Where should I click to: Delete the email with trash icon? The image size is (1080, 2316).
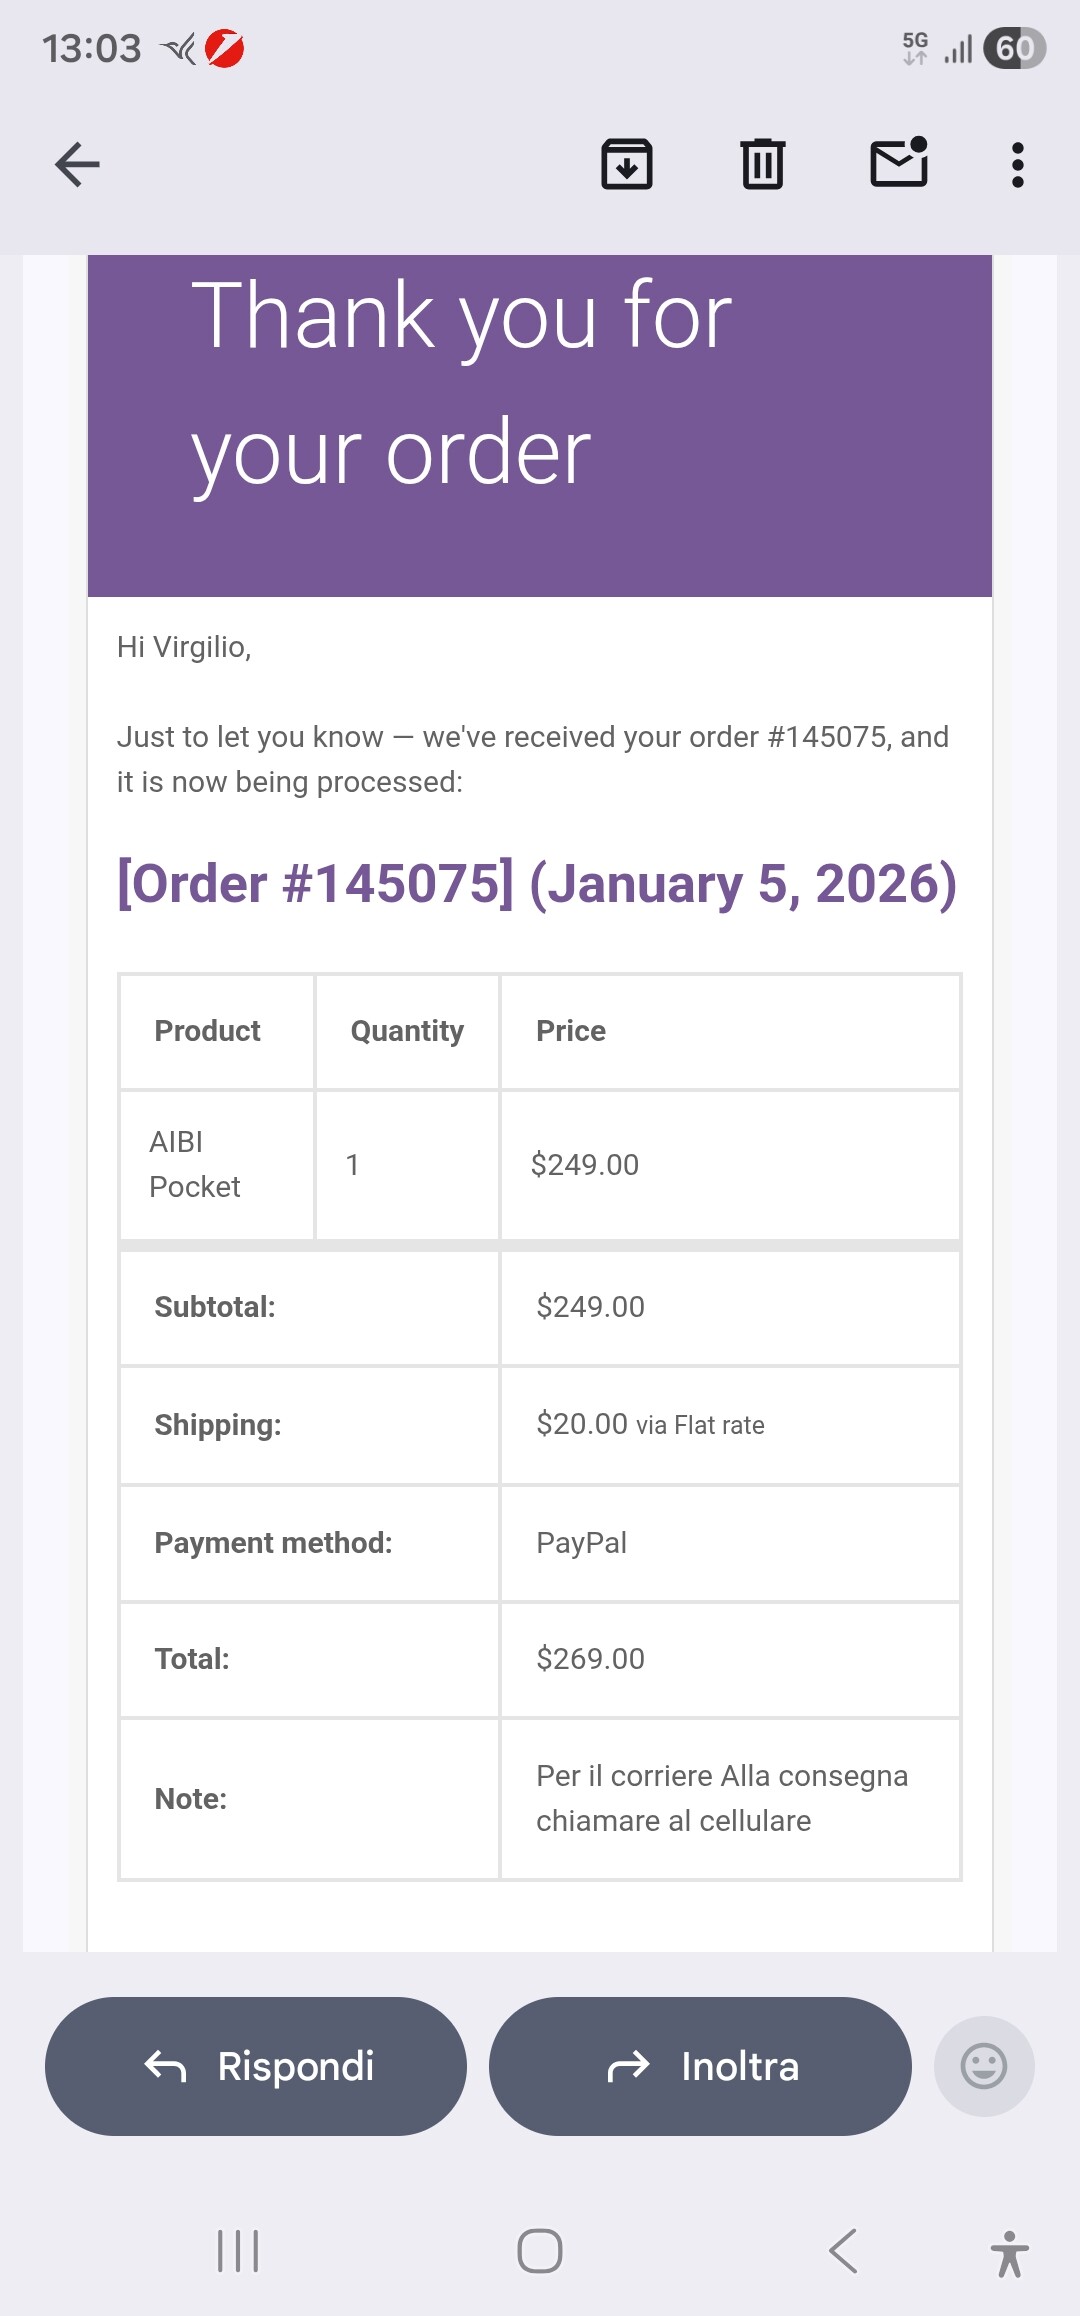(763, 165)
